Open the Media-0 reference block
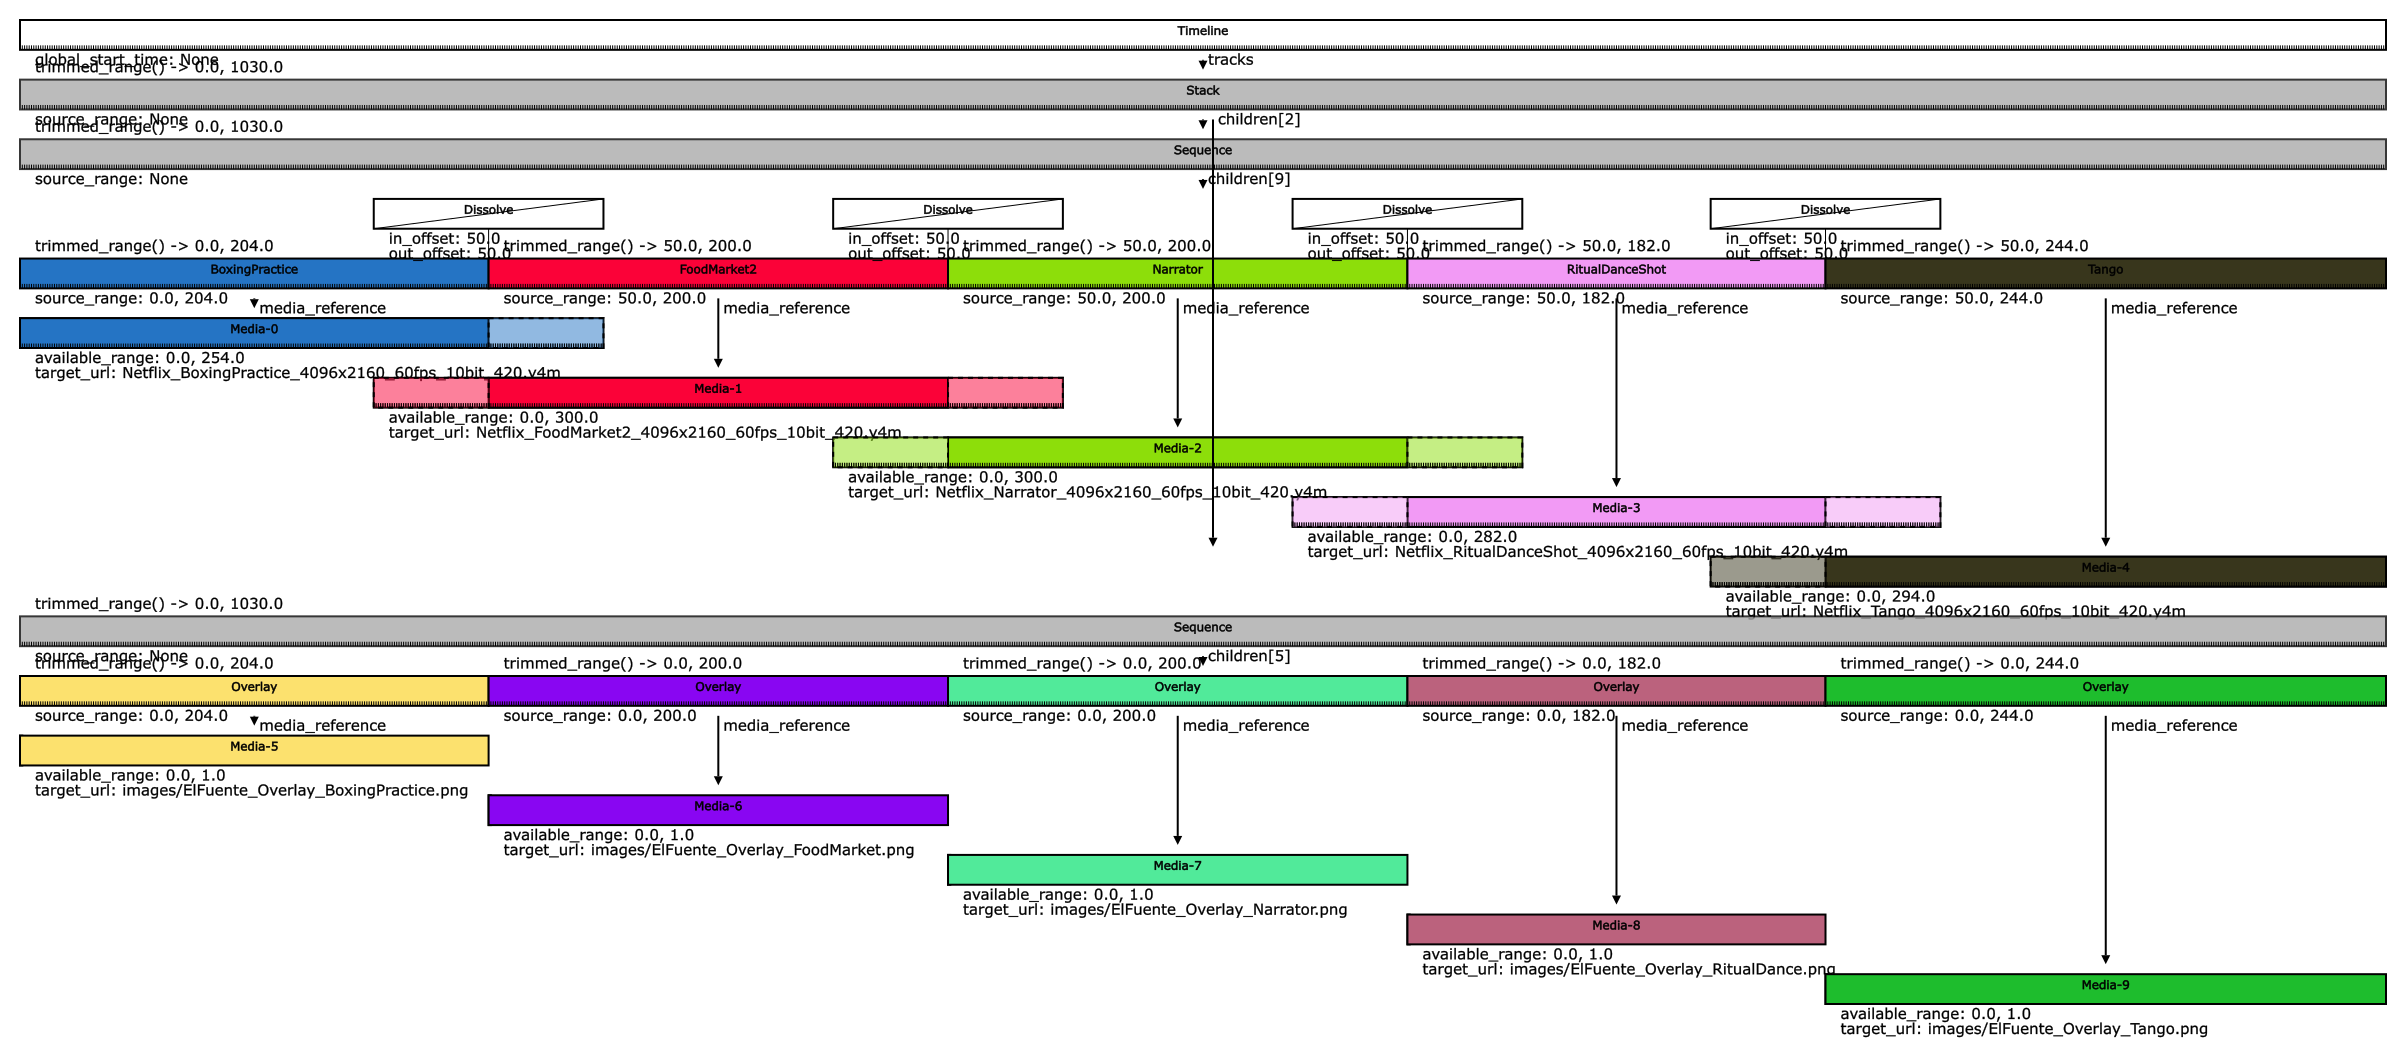Screen dimensions: 2406x1054 coord(254,332)
